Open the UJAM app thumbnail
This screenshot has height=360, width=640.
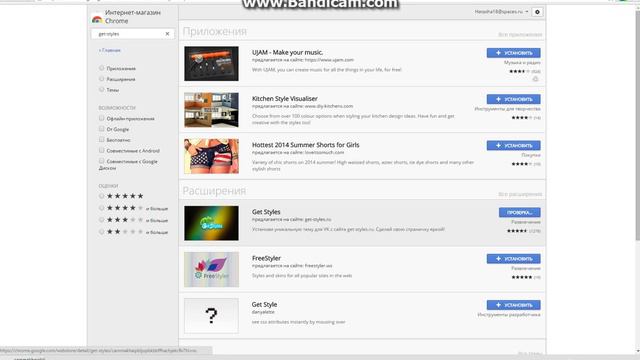click(211, 64)
